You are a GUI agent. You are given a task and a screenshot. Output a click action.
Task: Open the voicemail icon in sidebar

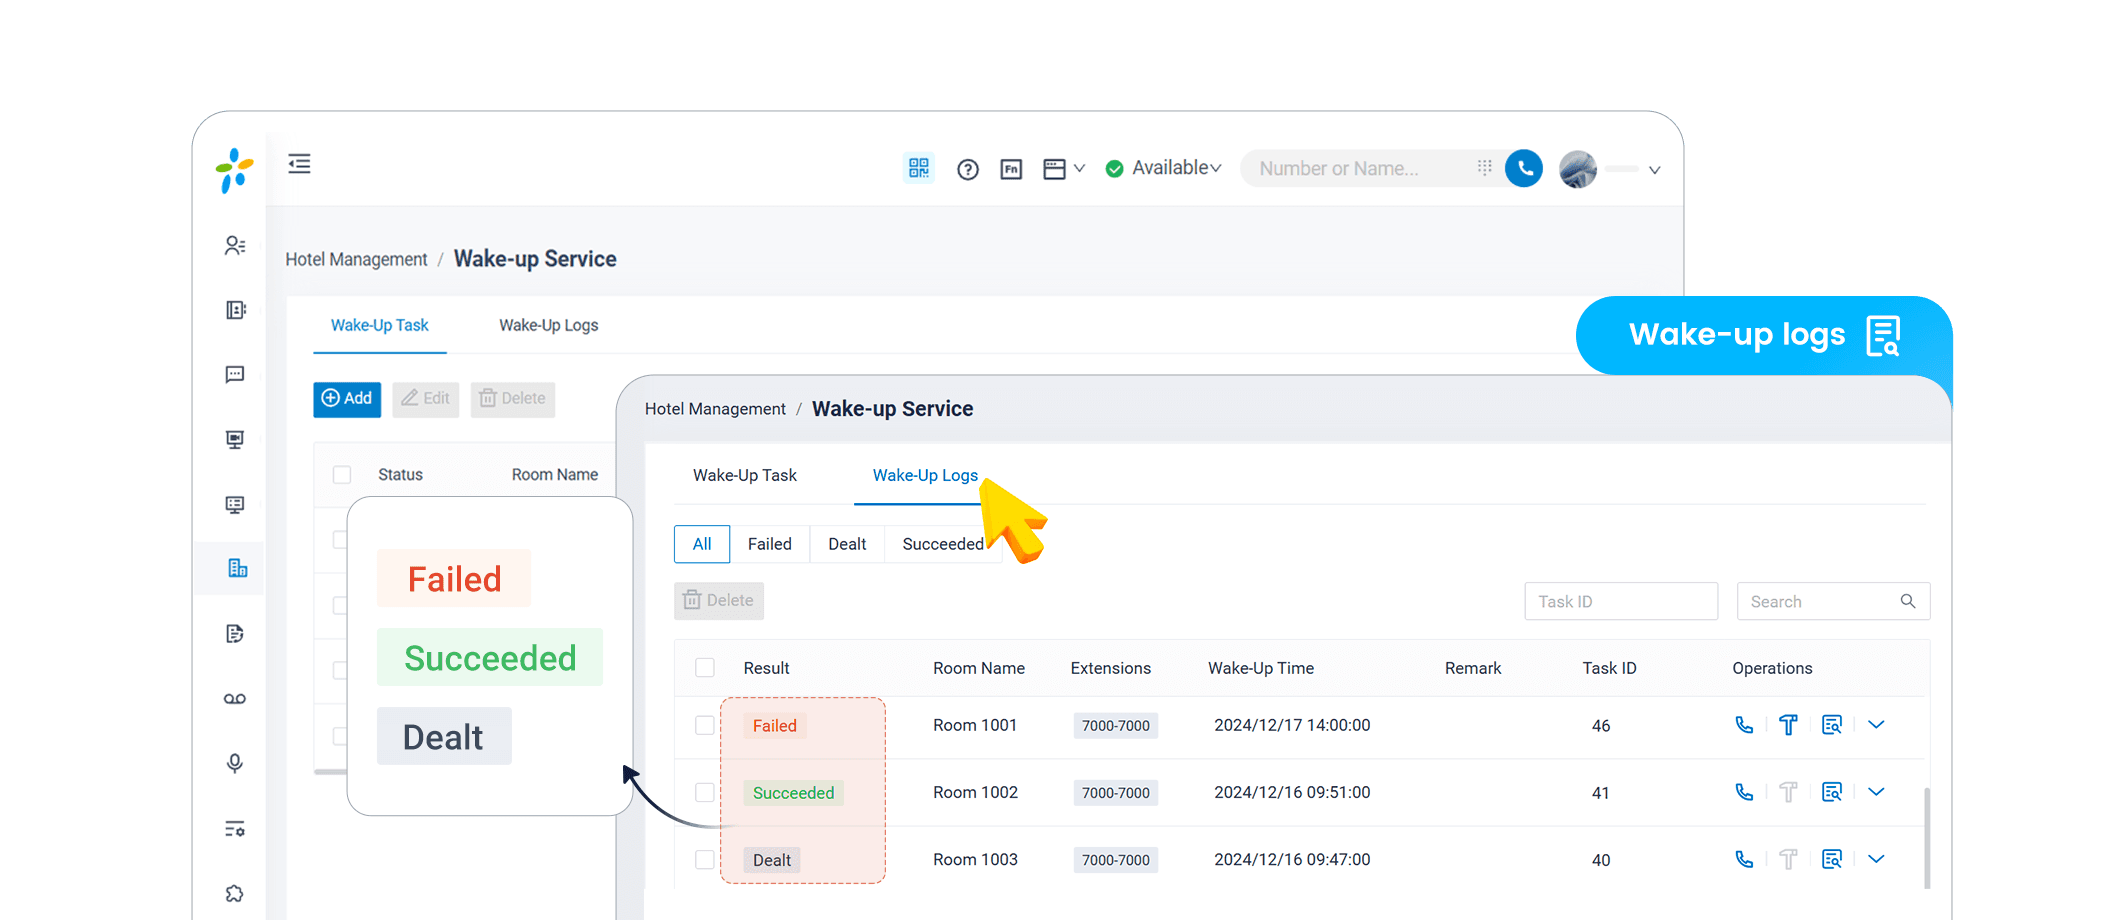click(235, 699)
